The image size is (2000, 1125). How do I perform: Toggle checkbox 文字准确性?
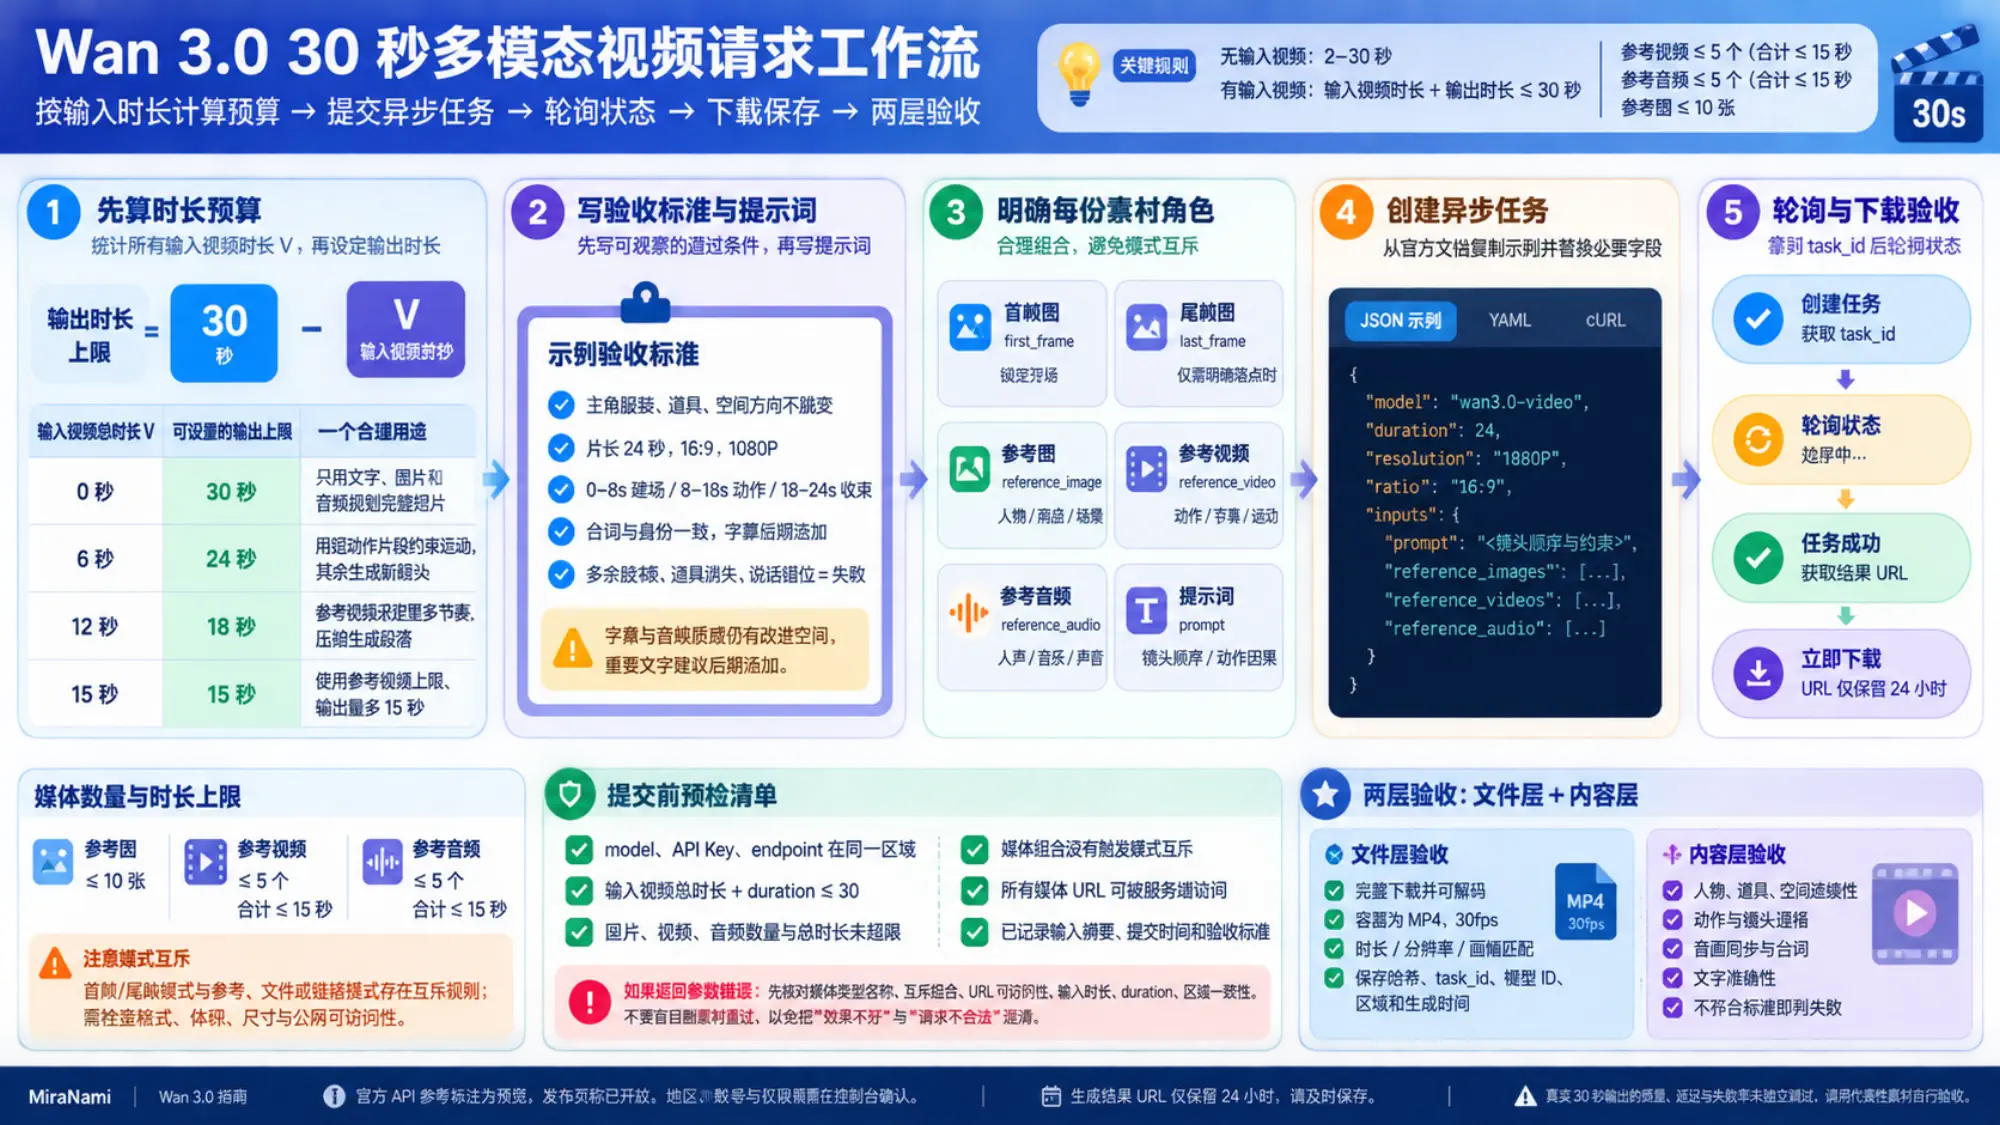click(1672, 978)
